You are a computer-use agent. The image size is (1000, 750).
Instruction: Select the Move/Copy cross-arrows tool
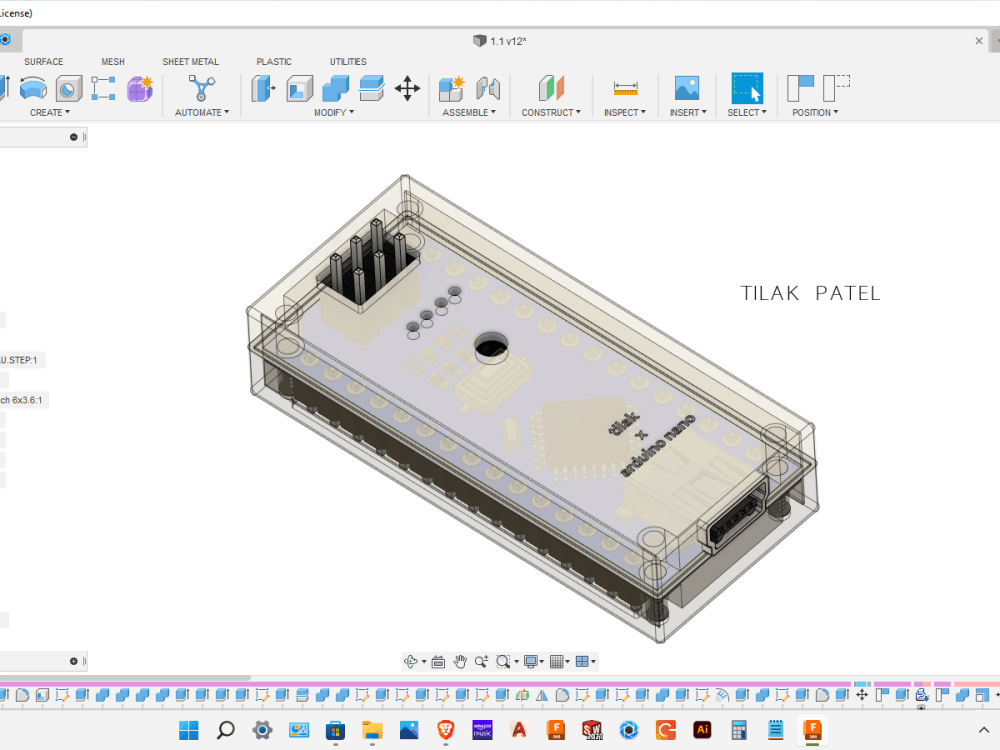click(x=407, y=88)
